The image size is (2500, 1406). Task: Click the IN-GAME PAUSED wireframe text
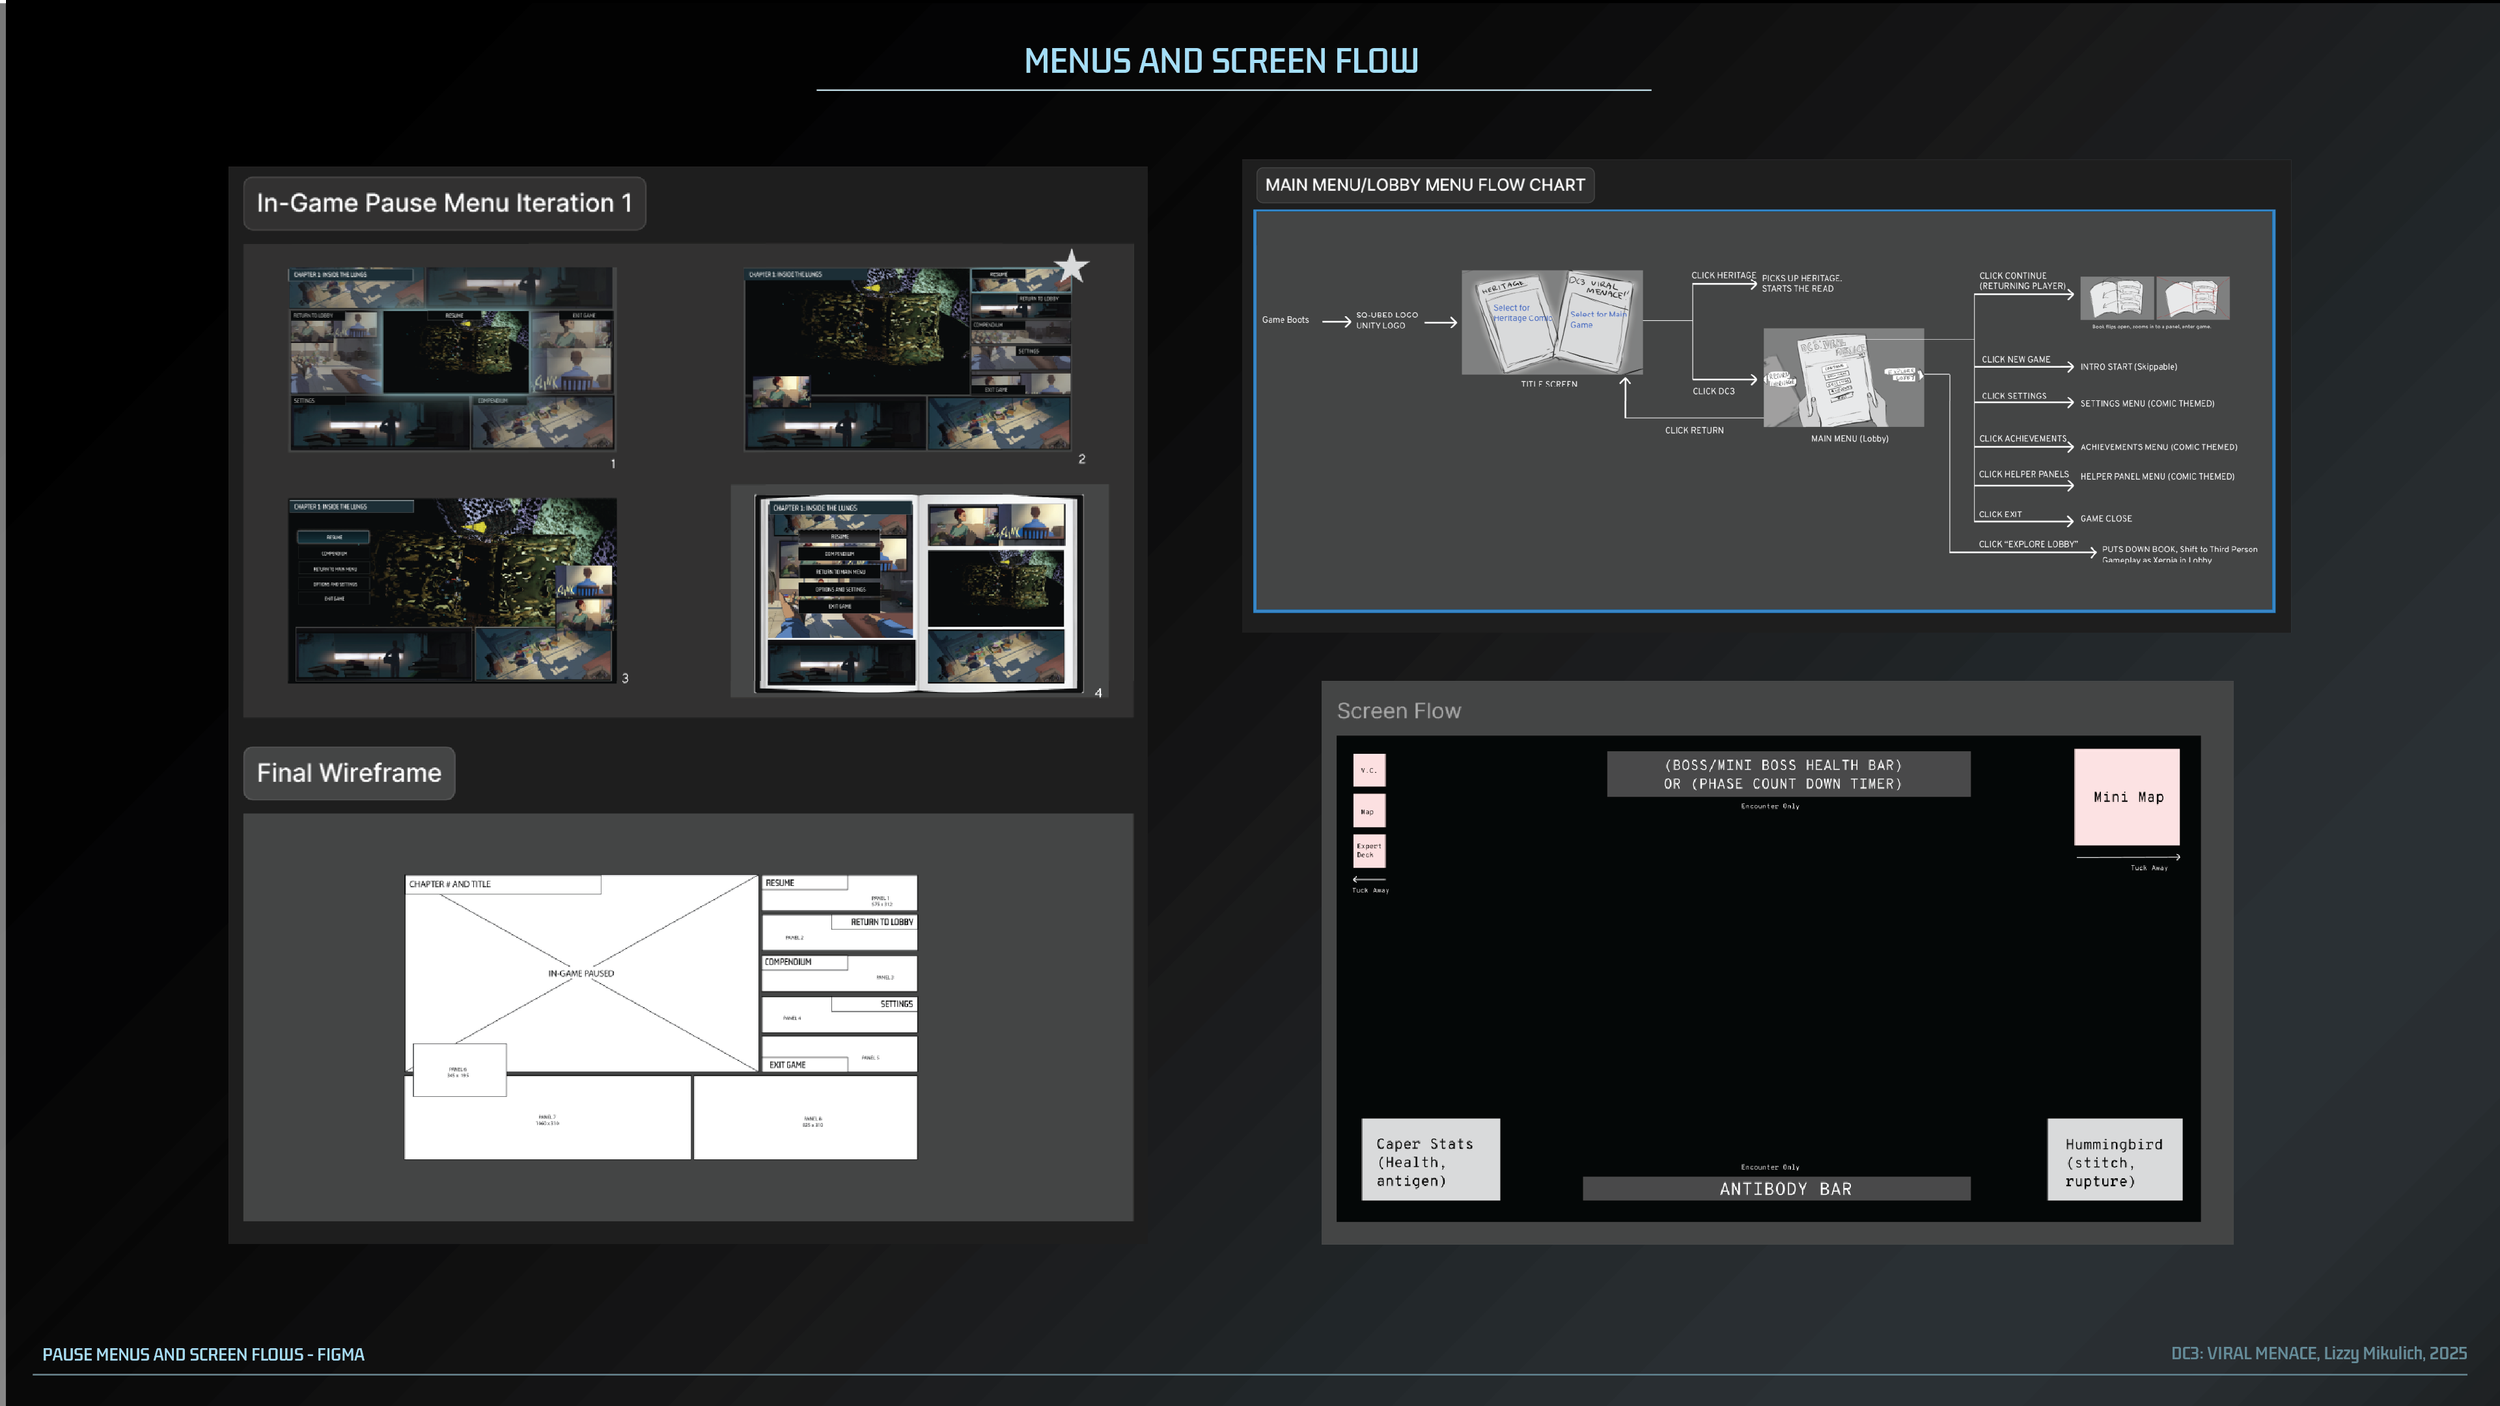tap(581, 973)
